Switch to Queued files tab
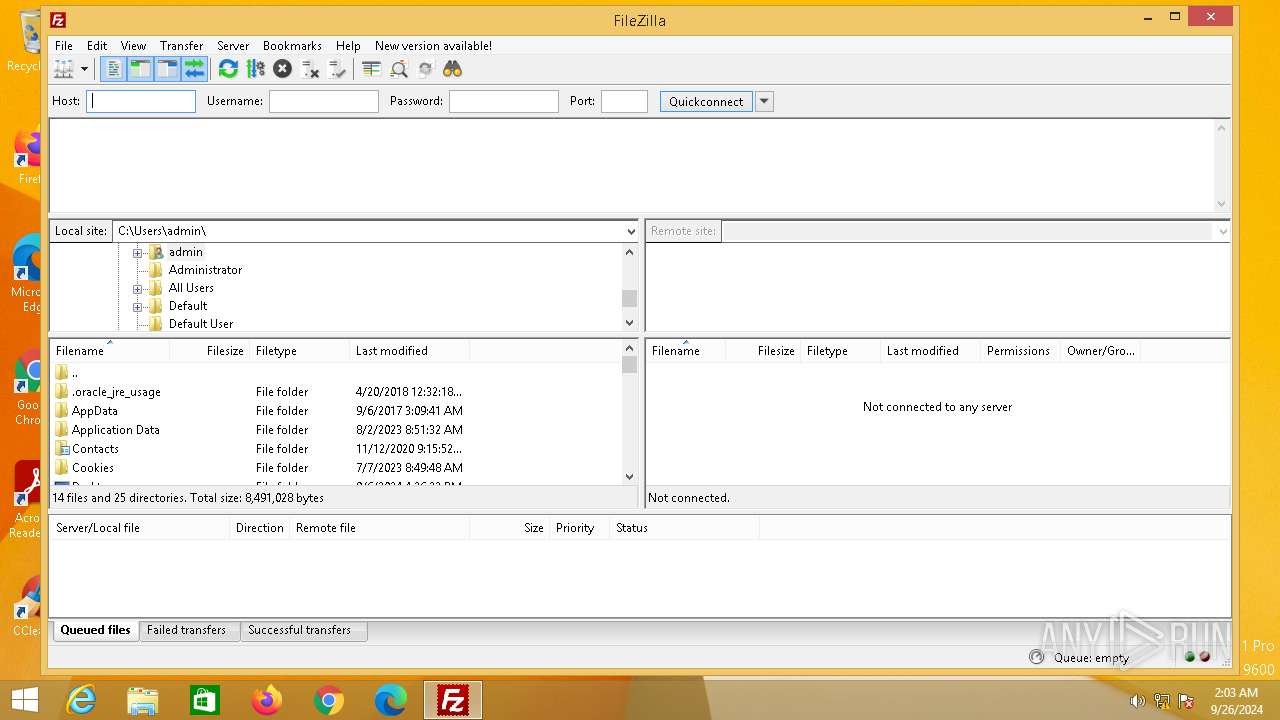The height and width of the screenshot is (720, 1280). (95, 630)
